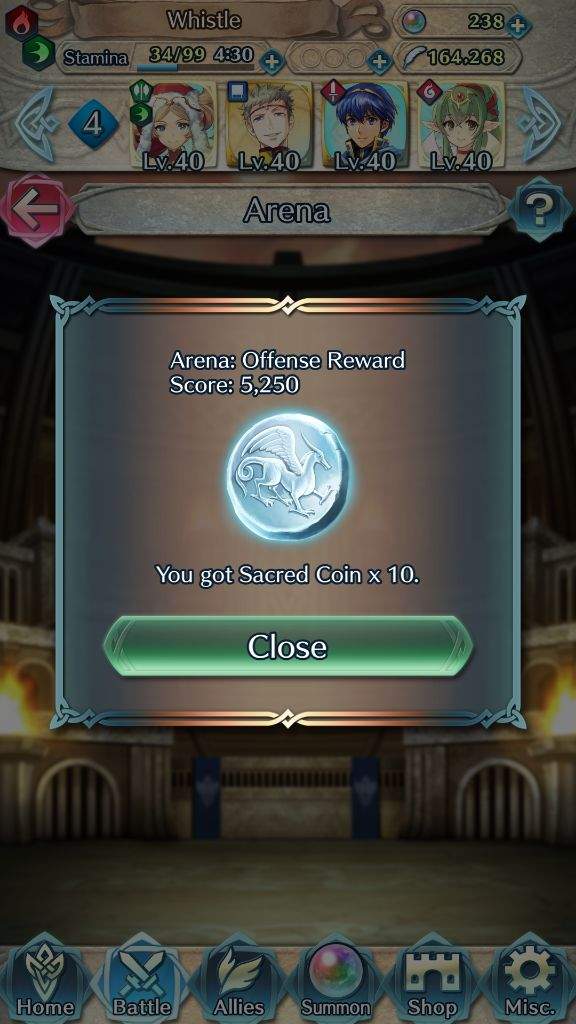This screenshot has width=576, height=1024.
Task: Select the Santa-hat hero portrait
Action: click(x=173, y=125)
